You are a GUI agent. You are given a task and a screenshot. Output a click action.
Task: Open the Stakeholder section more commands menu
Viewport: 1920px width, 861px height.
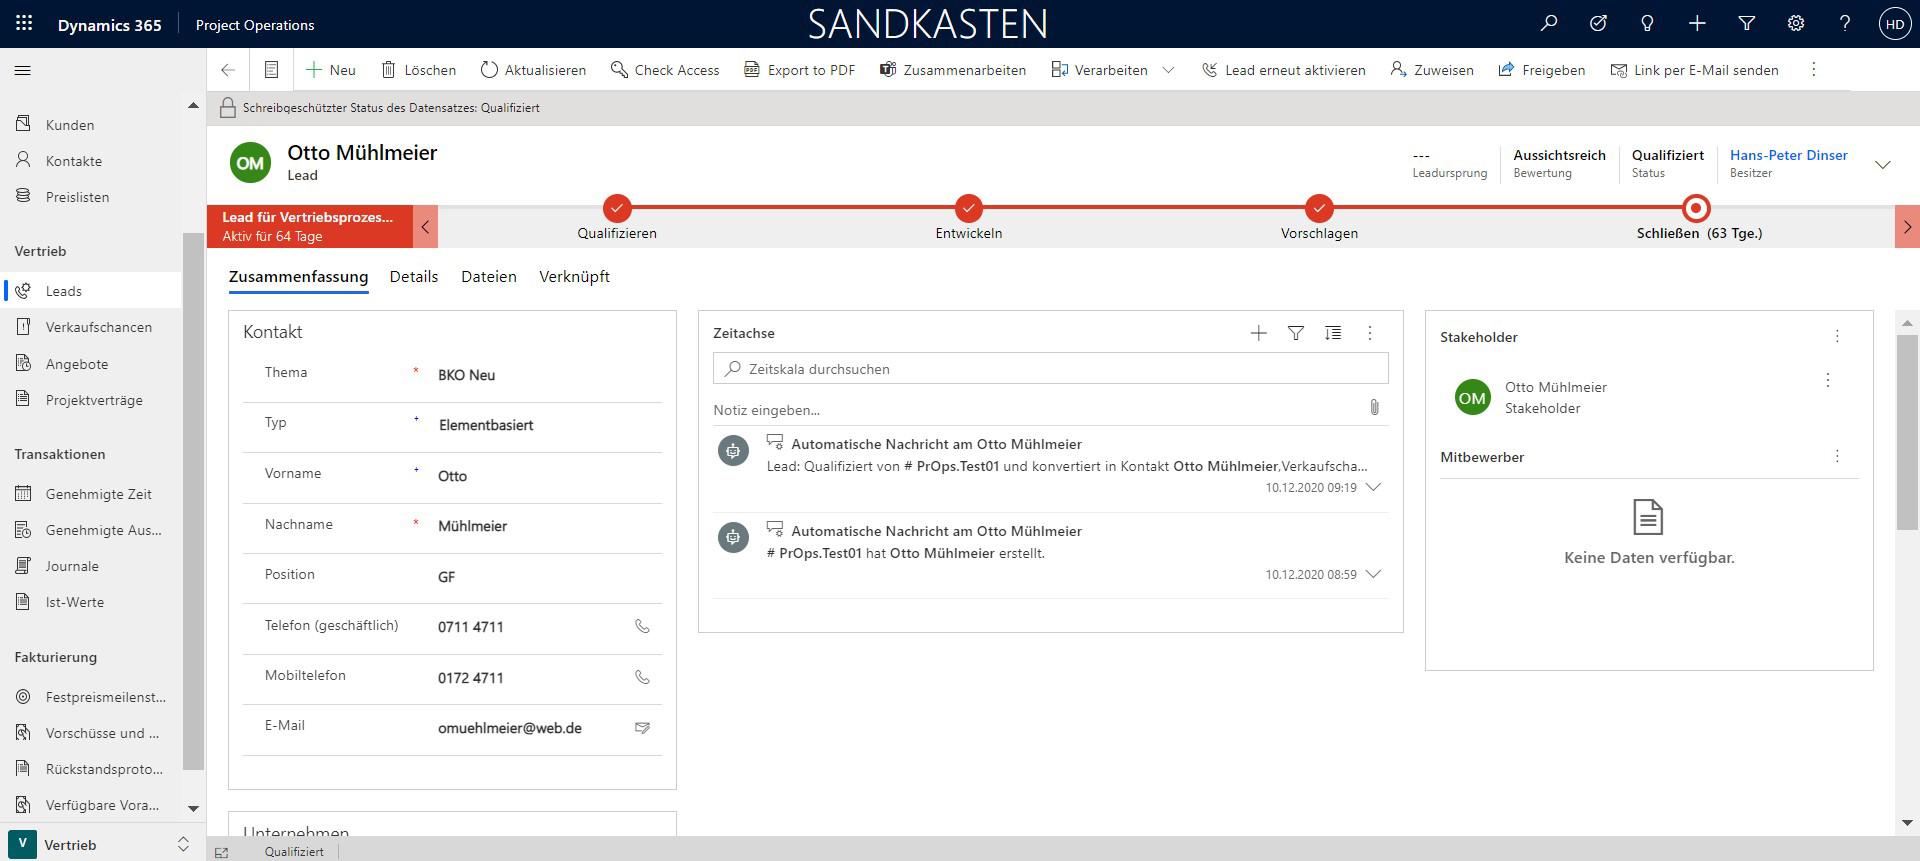tap(1837, 337)
